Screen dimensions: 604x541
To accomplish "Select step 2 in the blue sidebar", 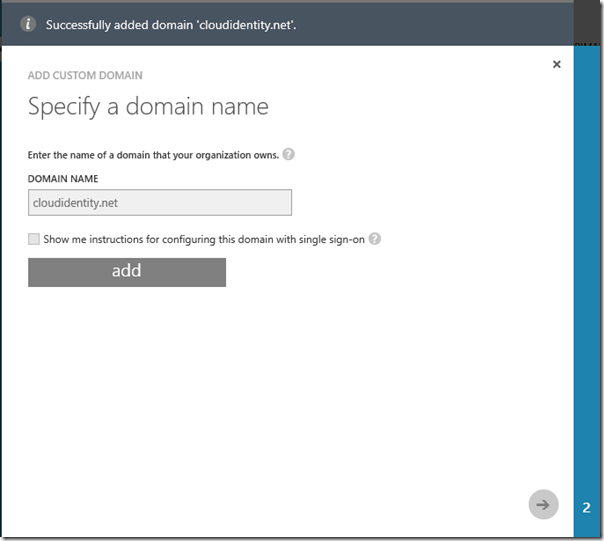I will [x=586, y=507].
